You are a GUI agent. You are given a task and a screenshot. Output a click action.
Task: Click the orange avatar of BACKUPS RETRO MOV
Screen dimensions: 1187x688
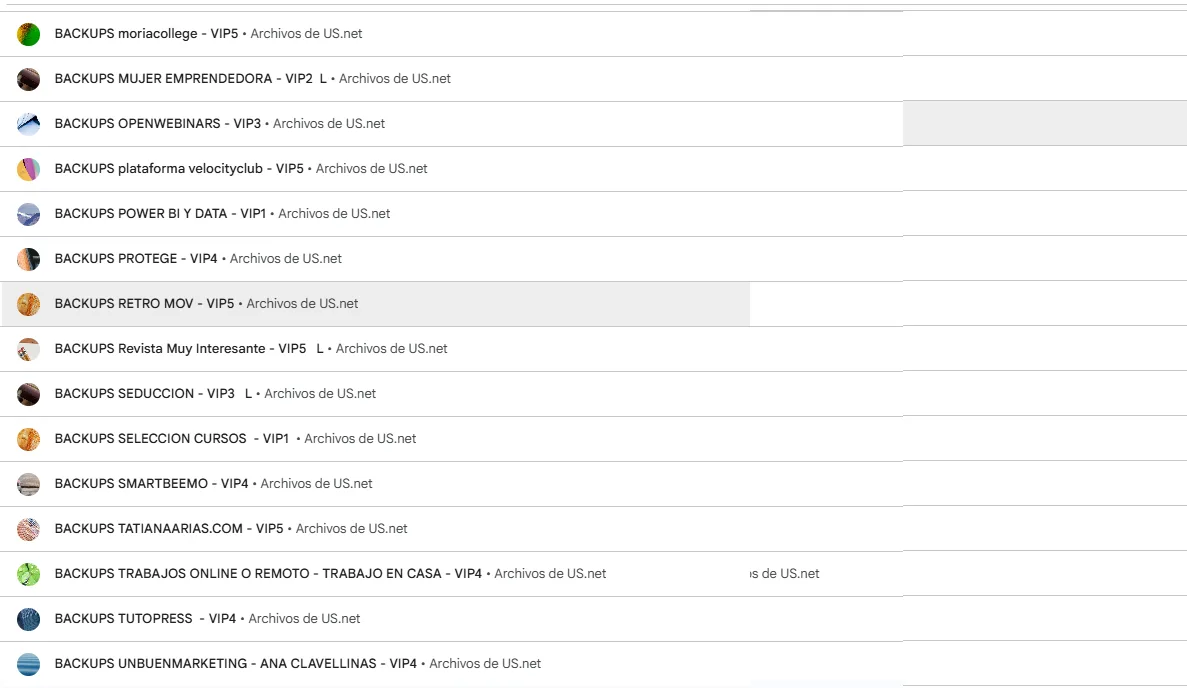29,304
